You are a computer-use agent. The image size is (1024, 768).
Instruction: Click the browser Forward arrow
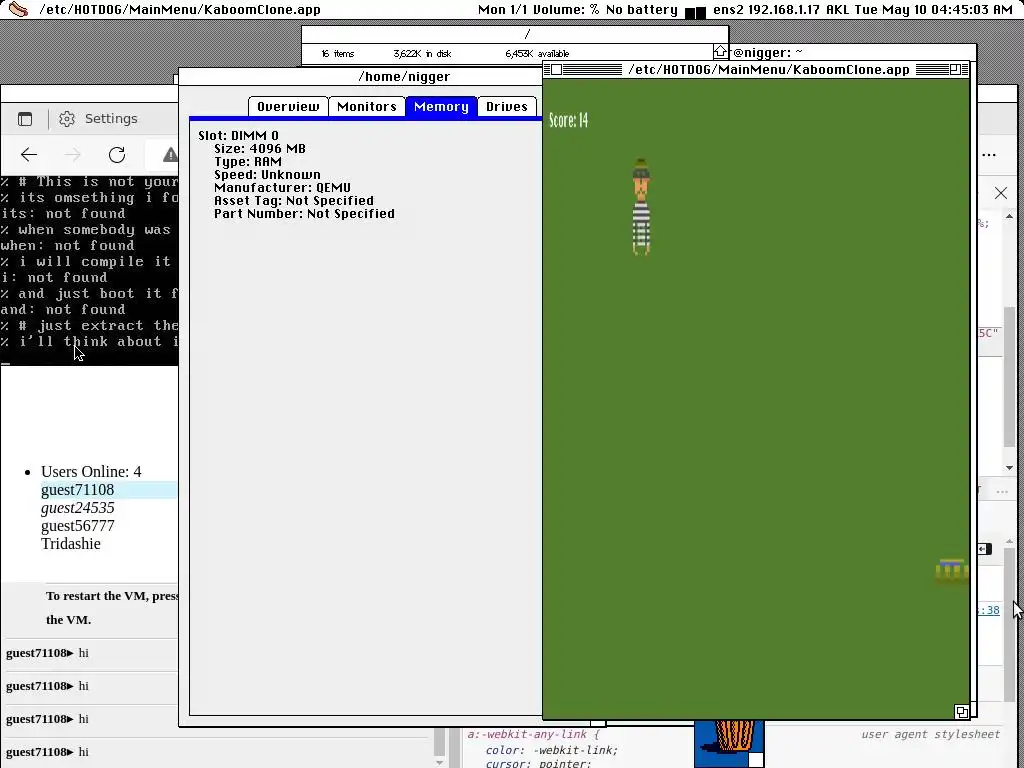(73, 155)
